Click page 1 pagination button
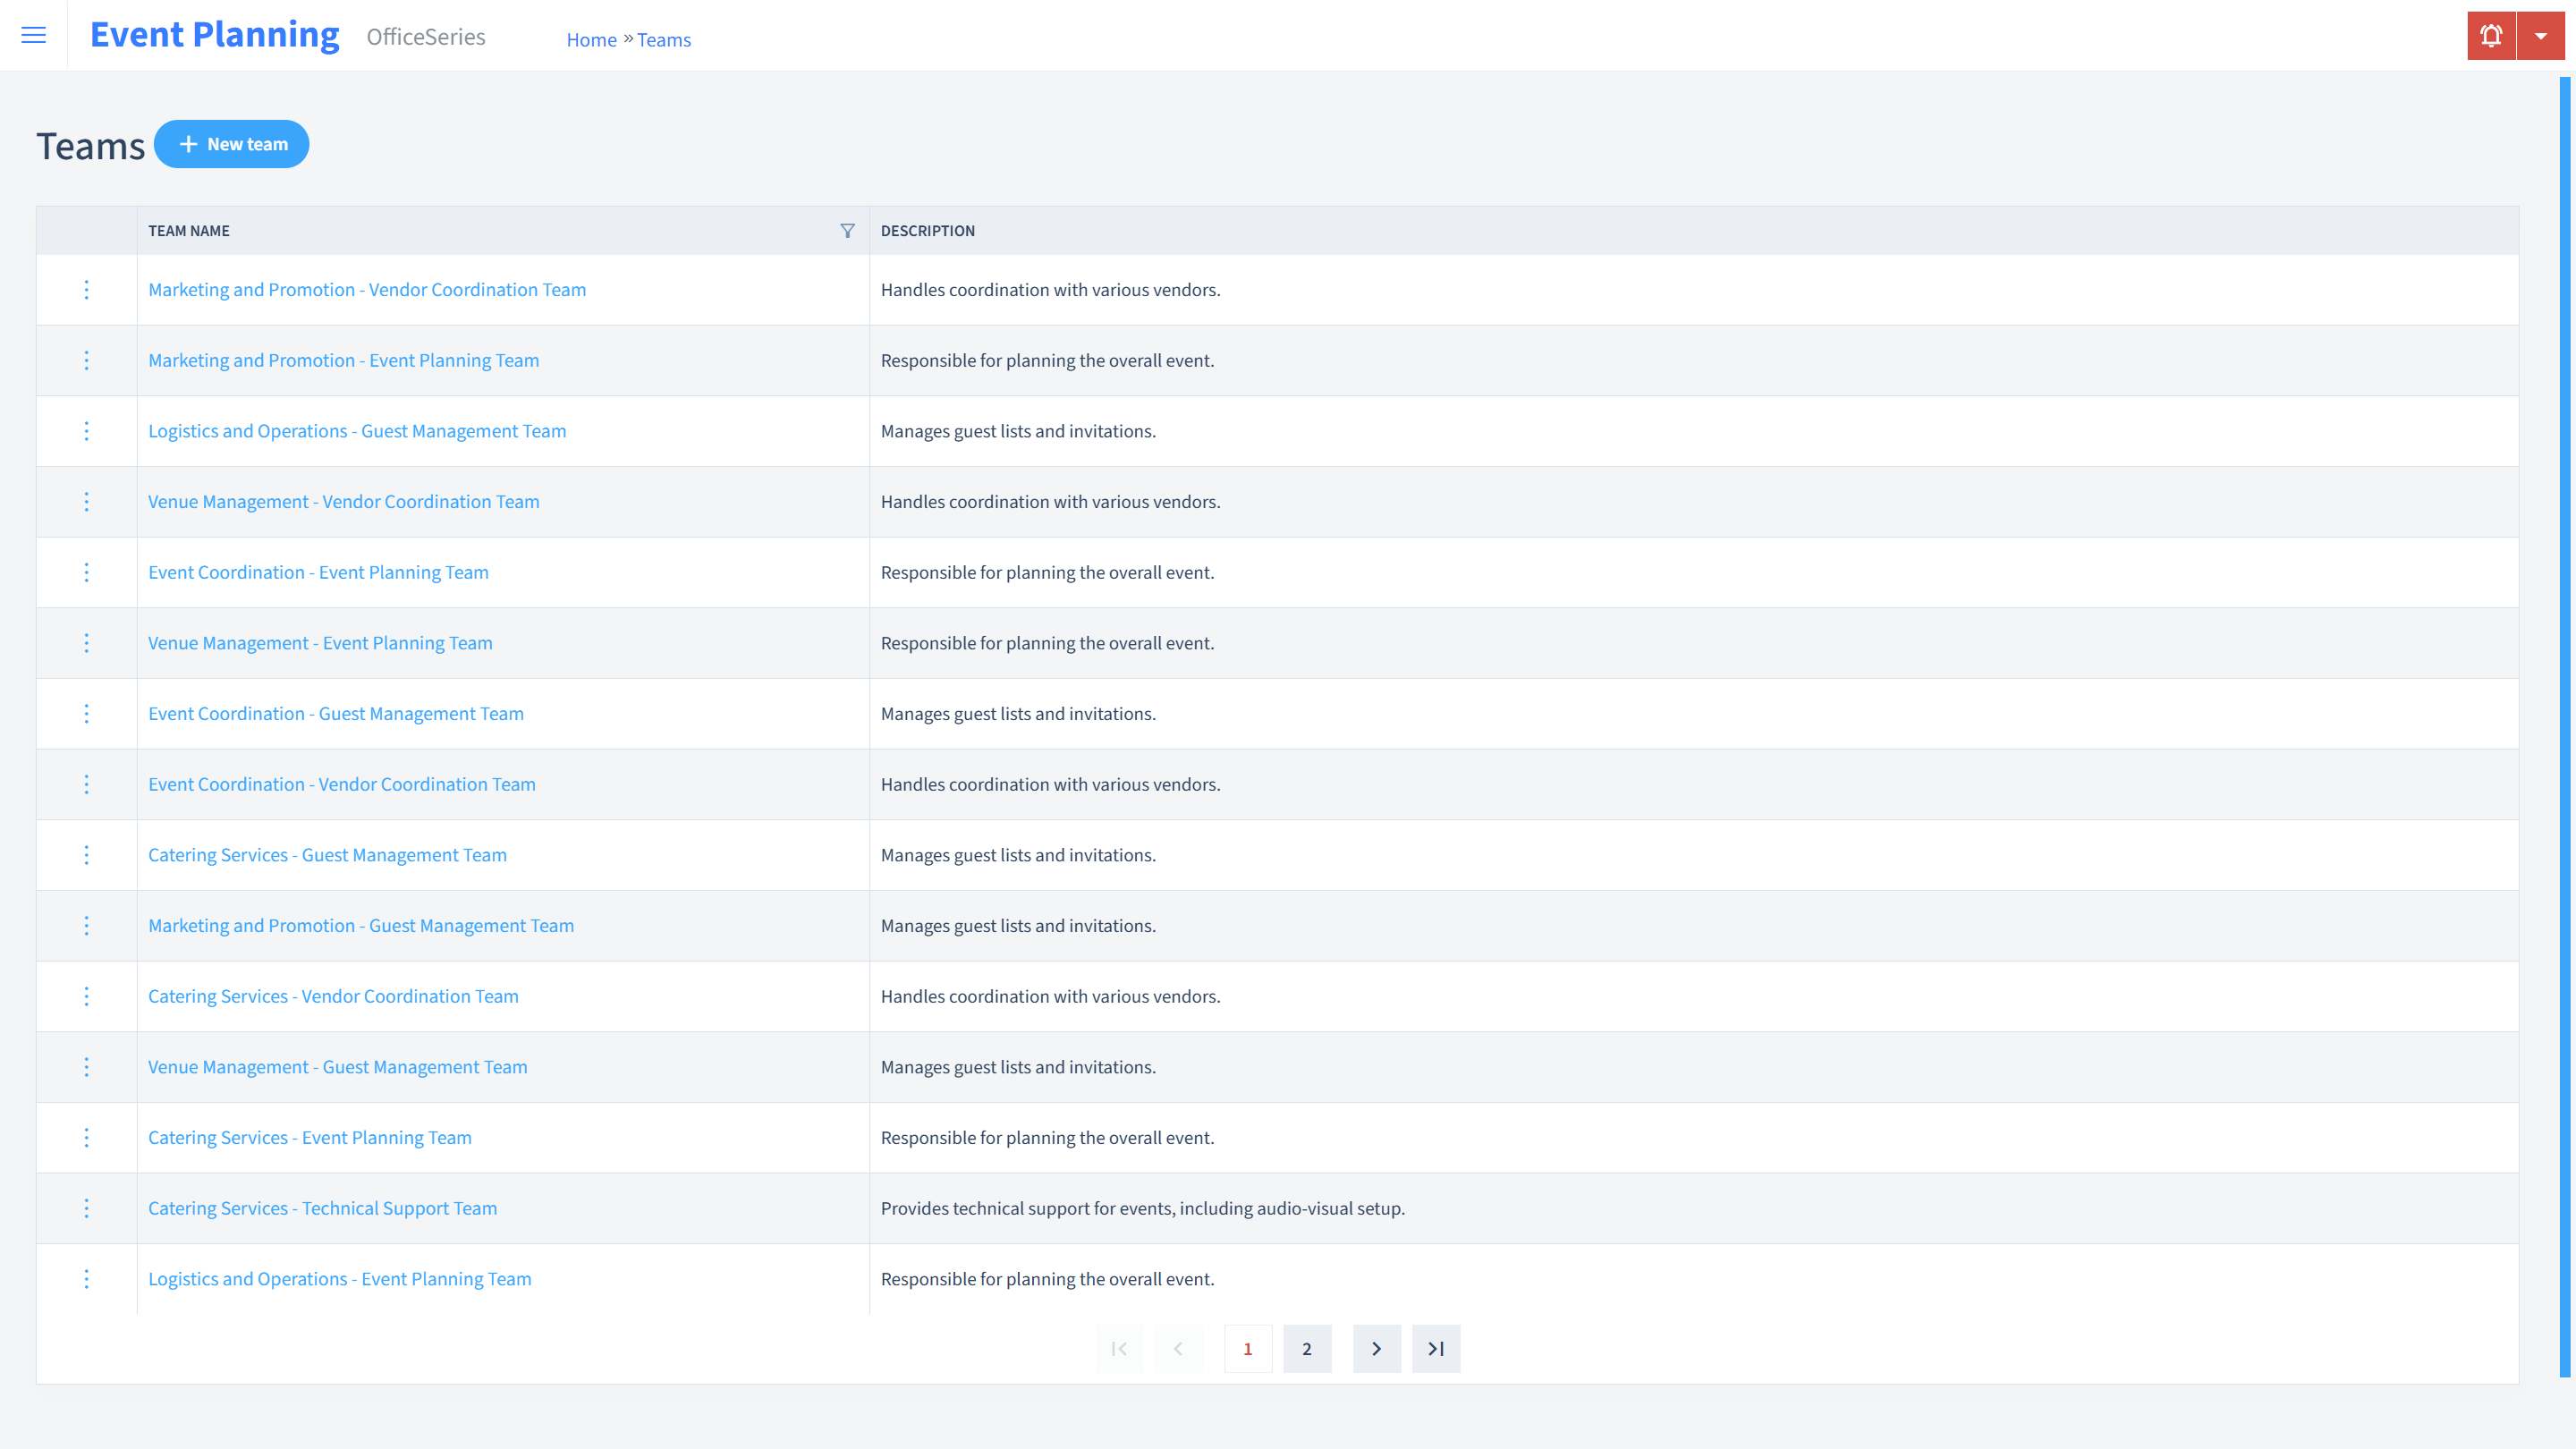Viewport: 2576px width, 1449px height. pos(1248,1348)
